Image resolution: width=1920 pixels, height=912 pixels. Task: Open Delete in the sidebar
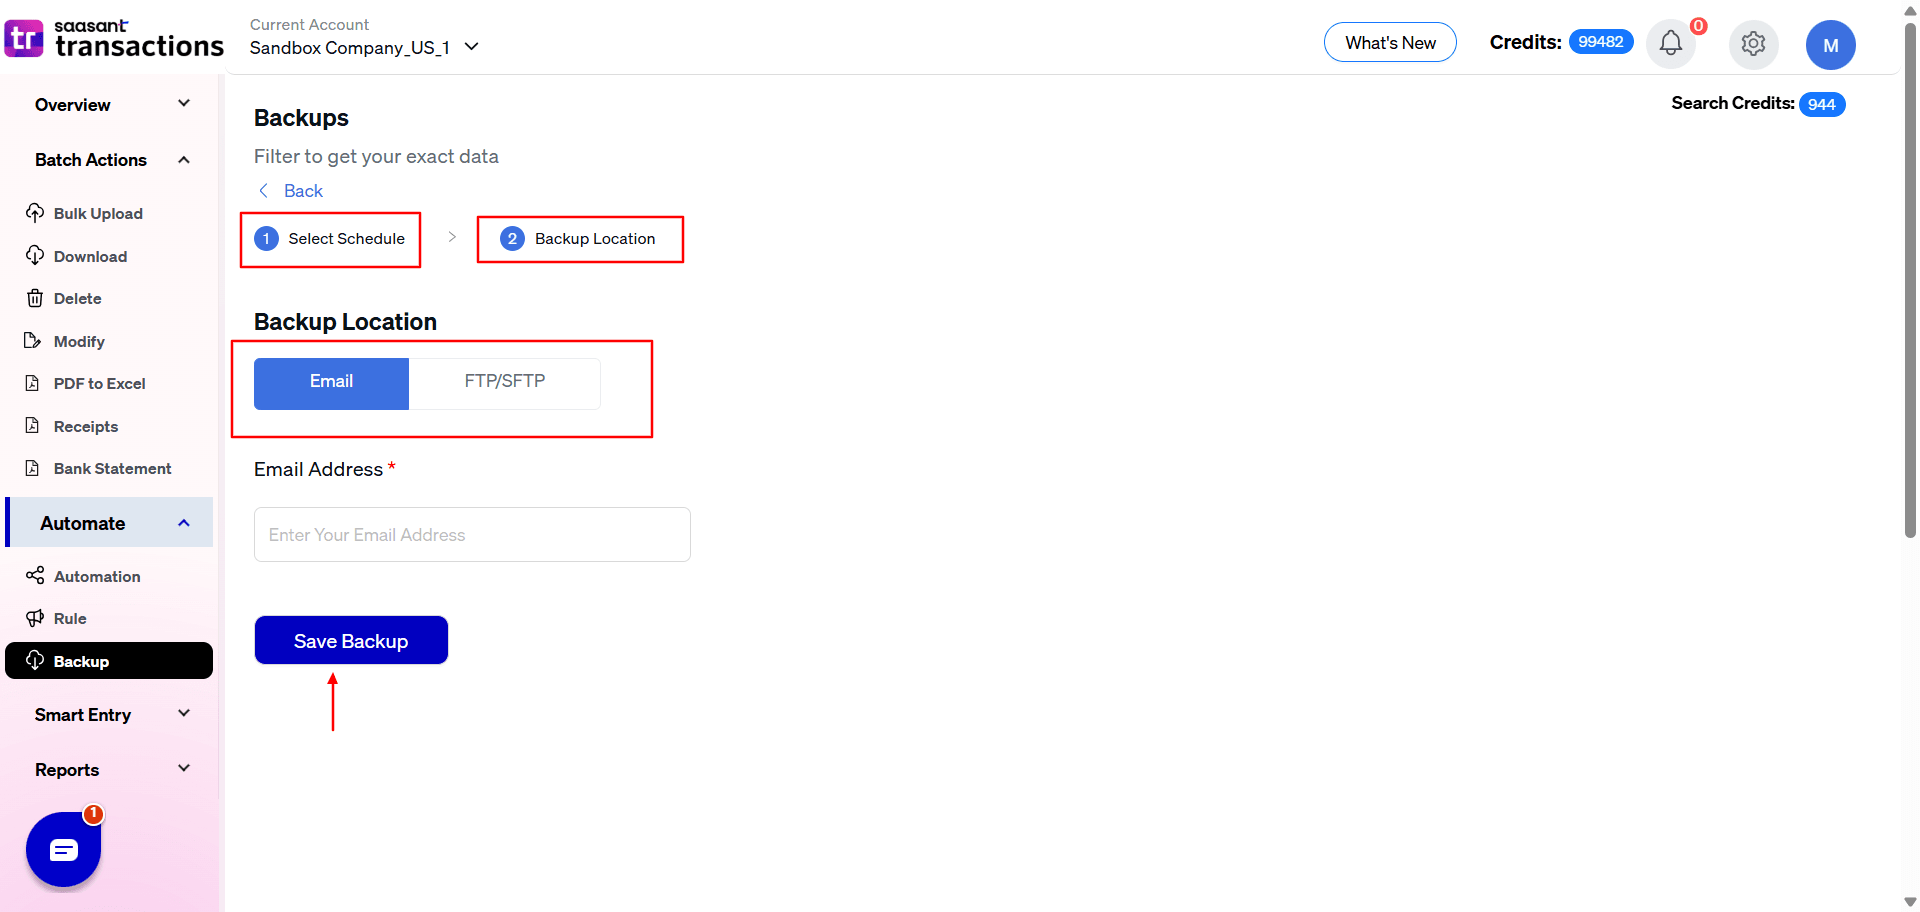coord(77,298)
